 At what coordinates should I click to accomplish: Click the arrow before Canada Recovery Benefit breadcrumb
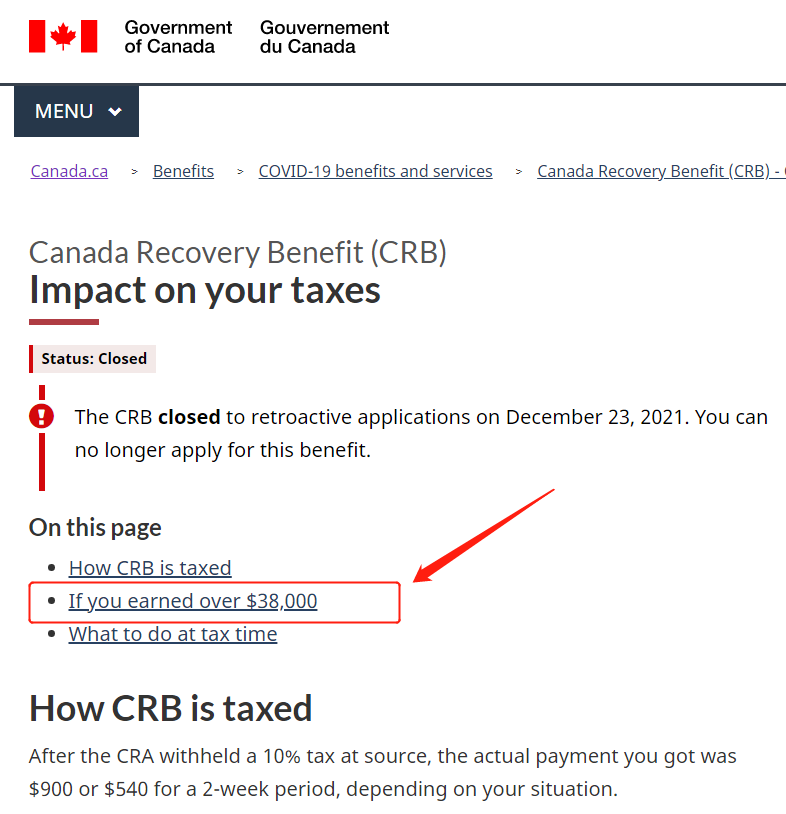[x=519, y=171]
